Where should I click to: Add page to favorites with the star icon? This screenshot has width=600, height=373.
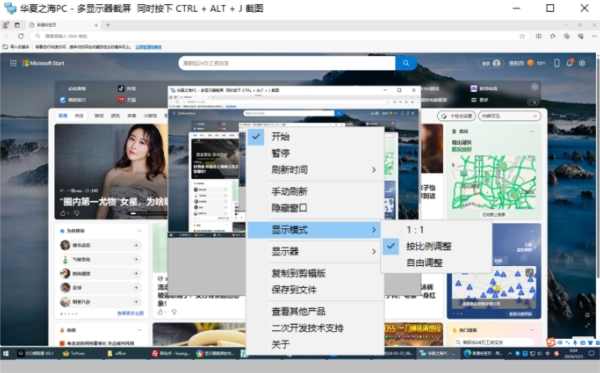click(522, 36)
